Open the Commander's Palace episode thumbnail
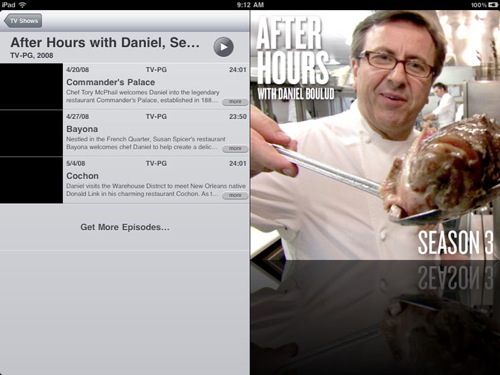The width and height of the screenshot is (500, 375). (x=31, y=86)
